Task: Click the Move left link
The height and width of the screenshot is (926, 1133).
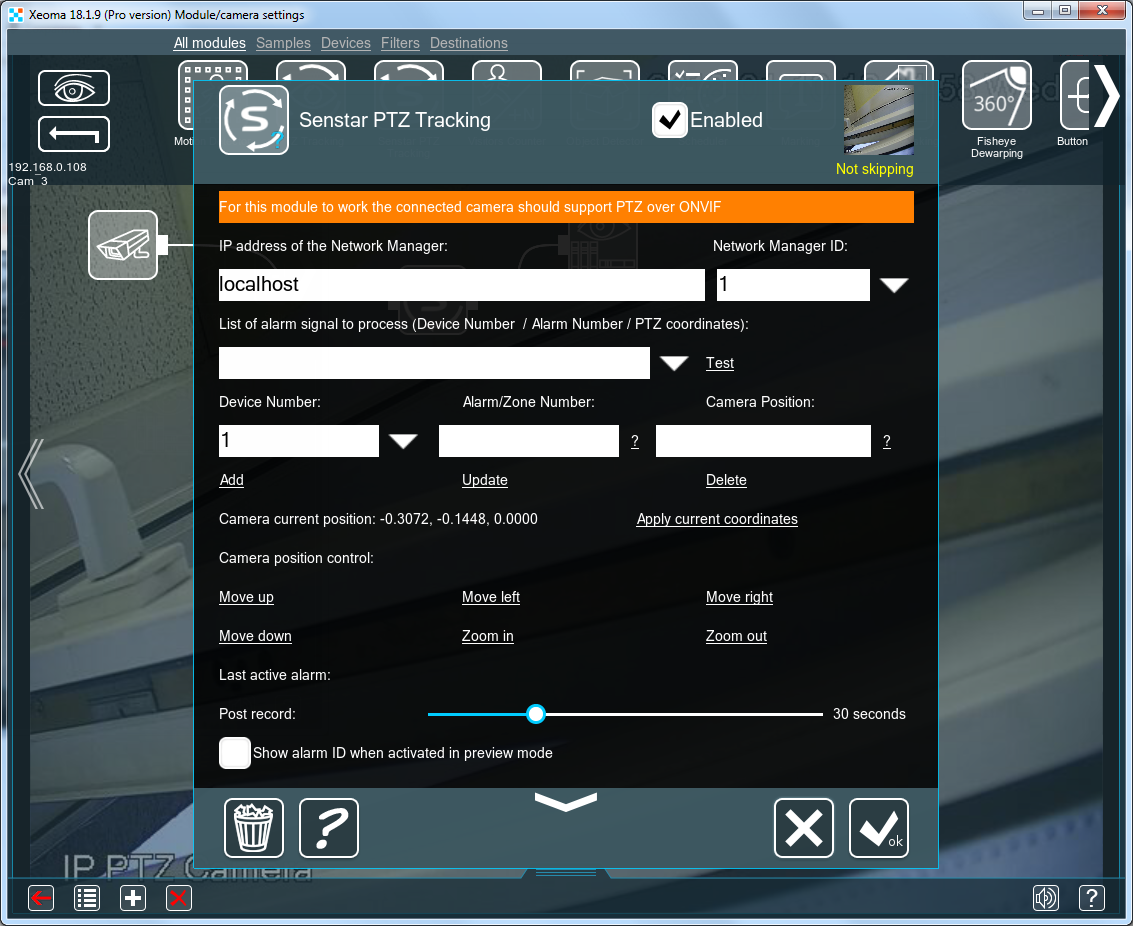Action: (491, 597)
